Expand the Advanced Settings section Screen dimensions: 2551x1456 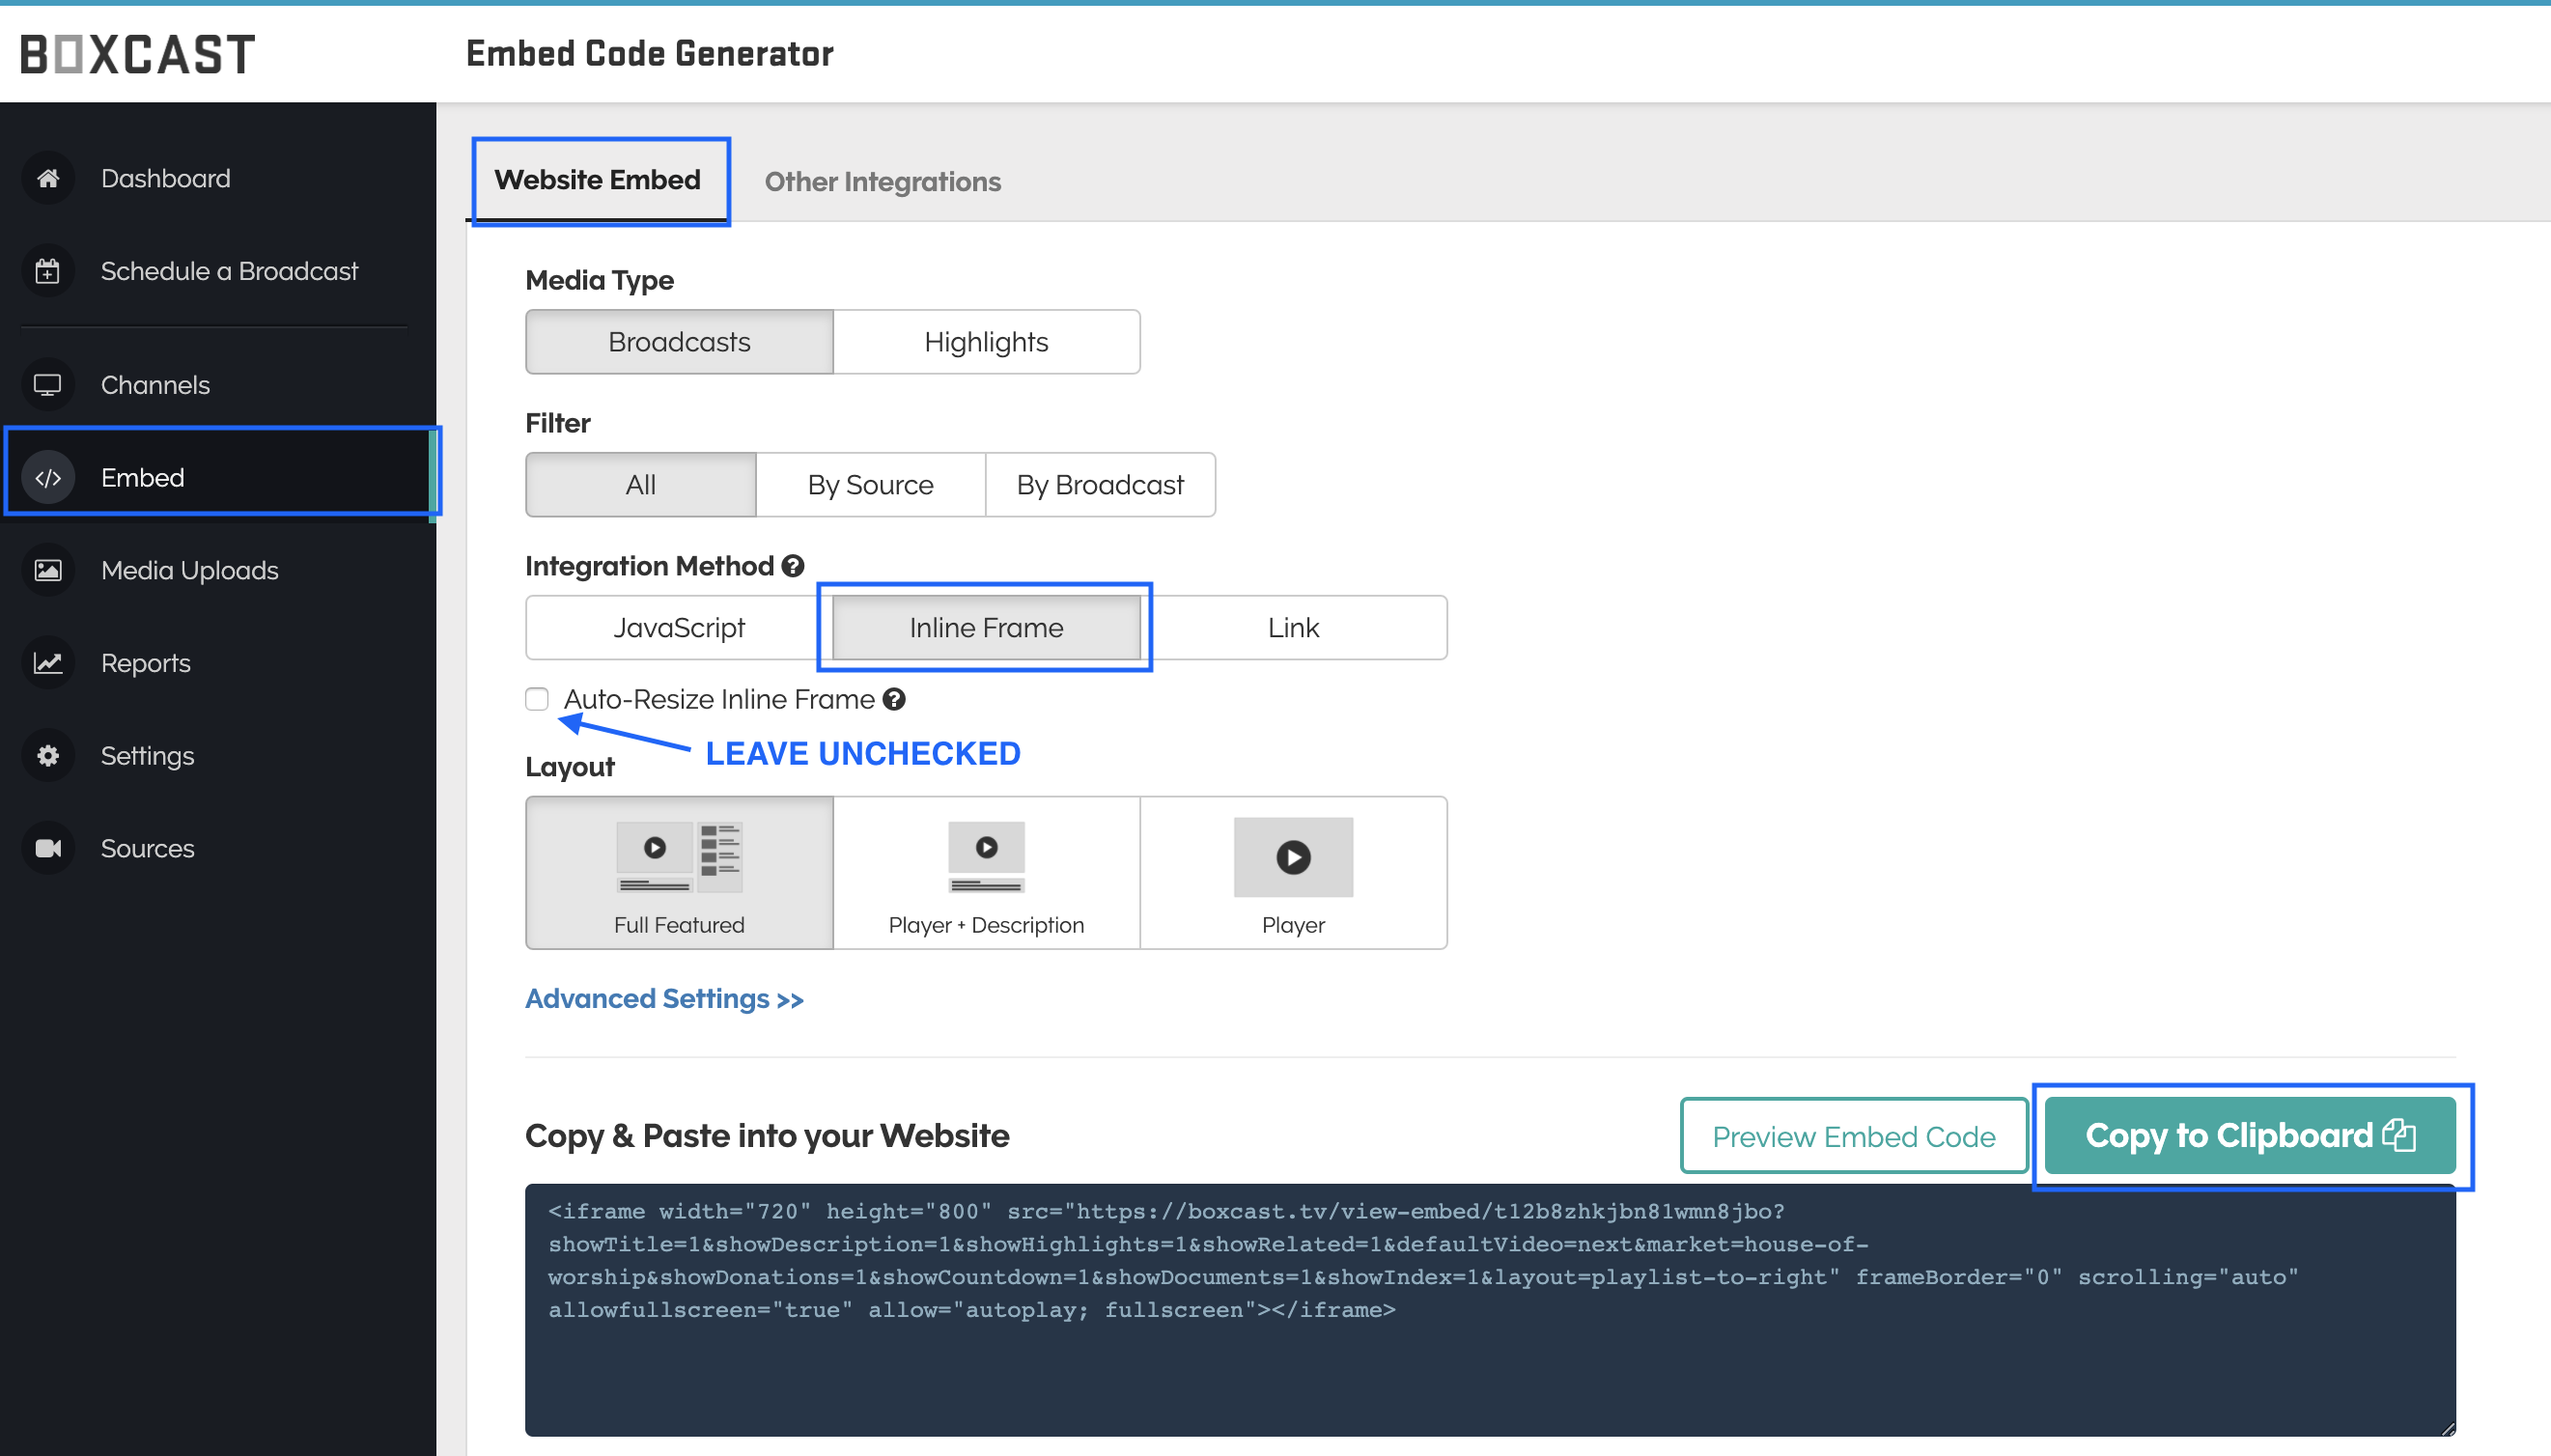664,999
